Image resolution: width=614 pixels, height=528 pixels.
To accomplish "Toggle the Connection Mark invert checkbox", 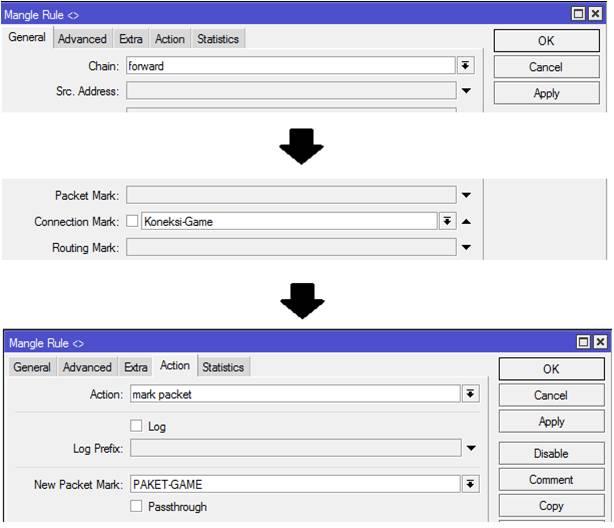I will [132, 221].
